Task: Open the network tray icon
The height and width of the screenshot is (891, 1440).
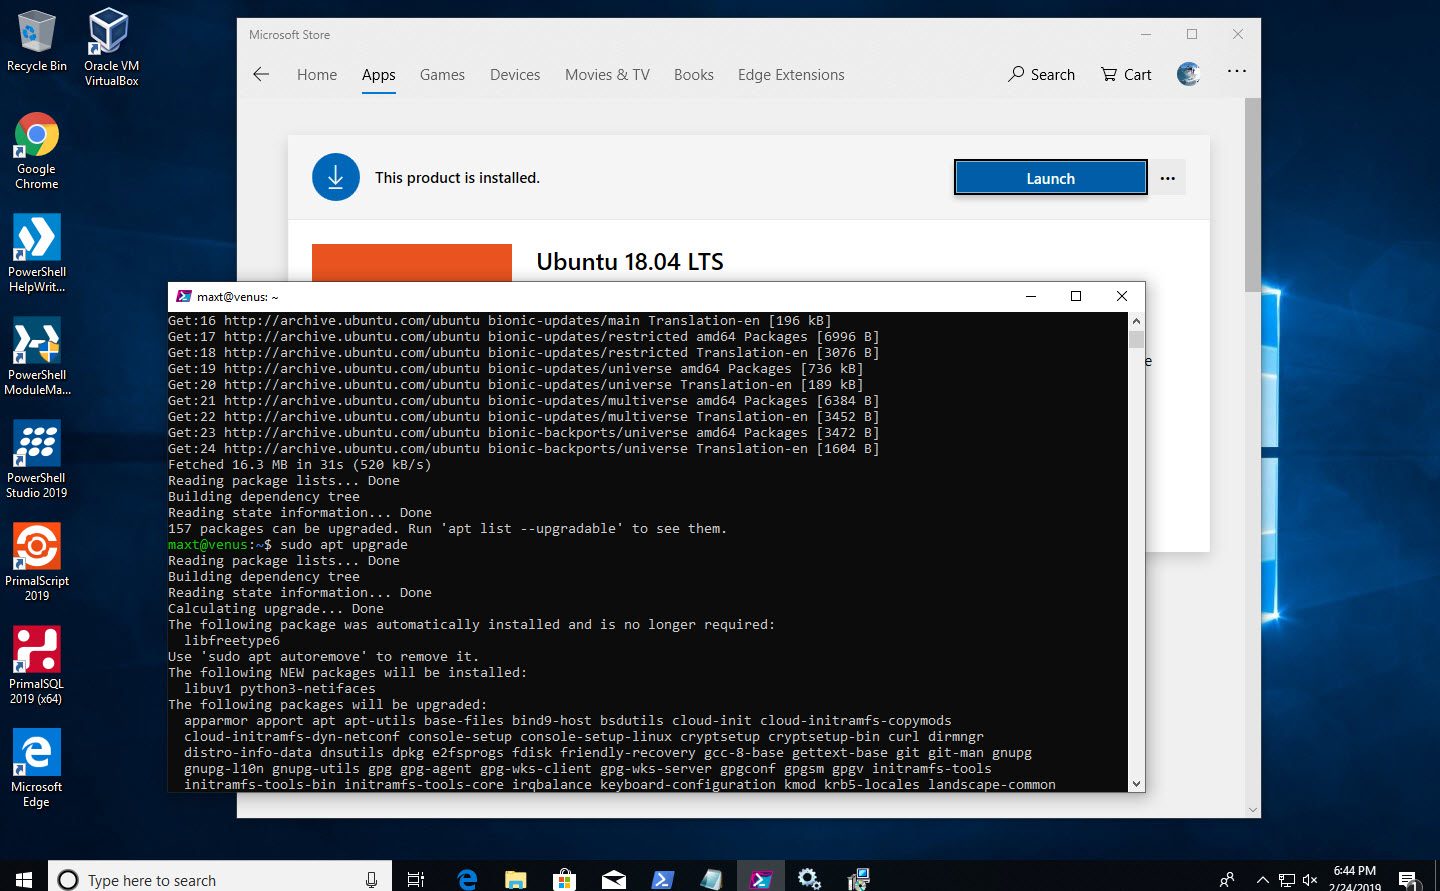Action: 1287,880
